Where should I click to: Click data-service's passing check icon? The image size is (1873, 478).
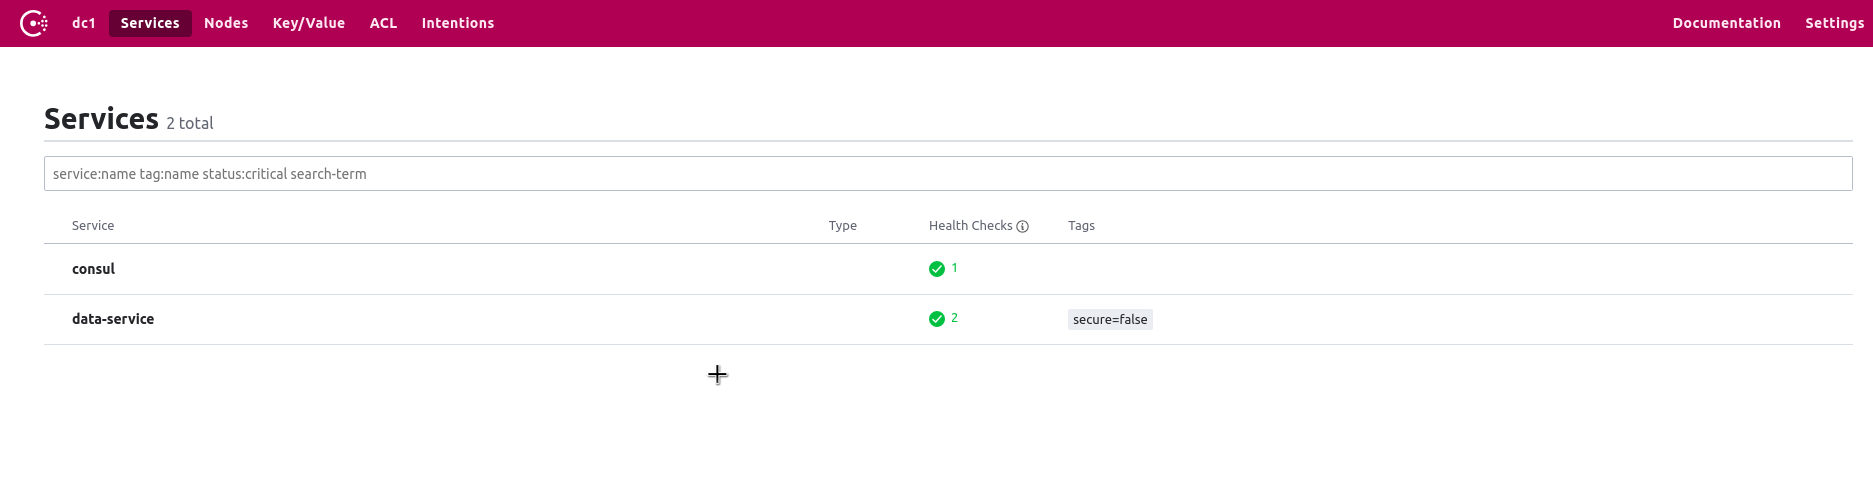937,319
